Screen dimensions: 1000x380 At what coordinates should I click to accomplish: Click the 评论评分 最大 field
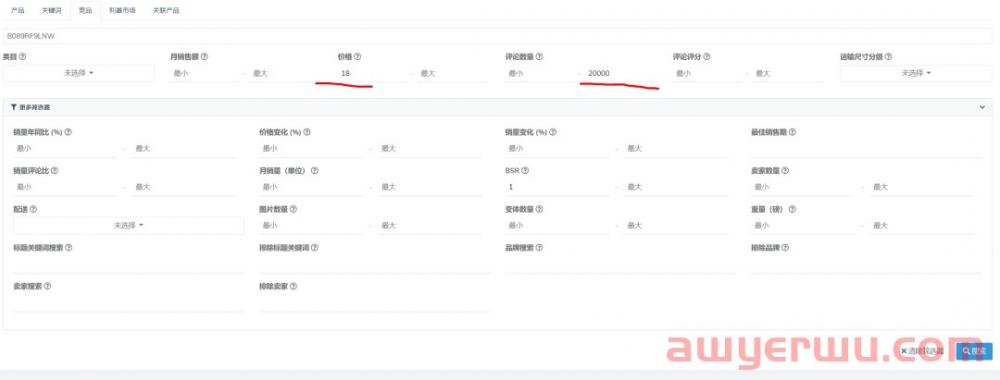787,73
